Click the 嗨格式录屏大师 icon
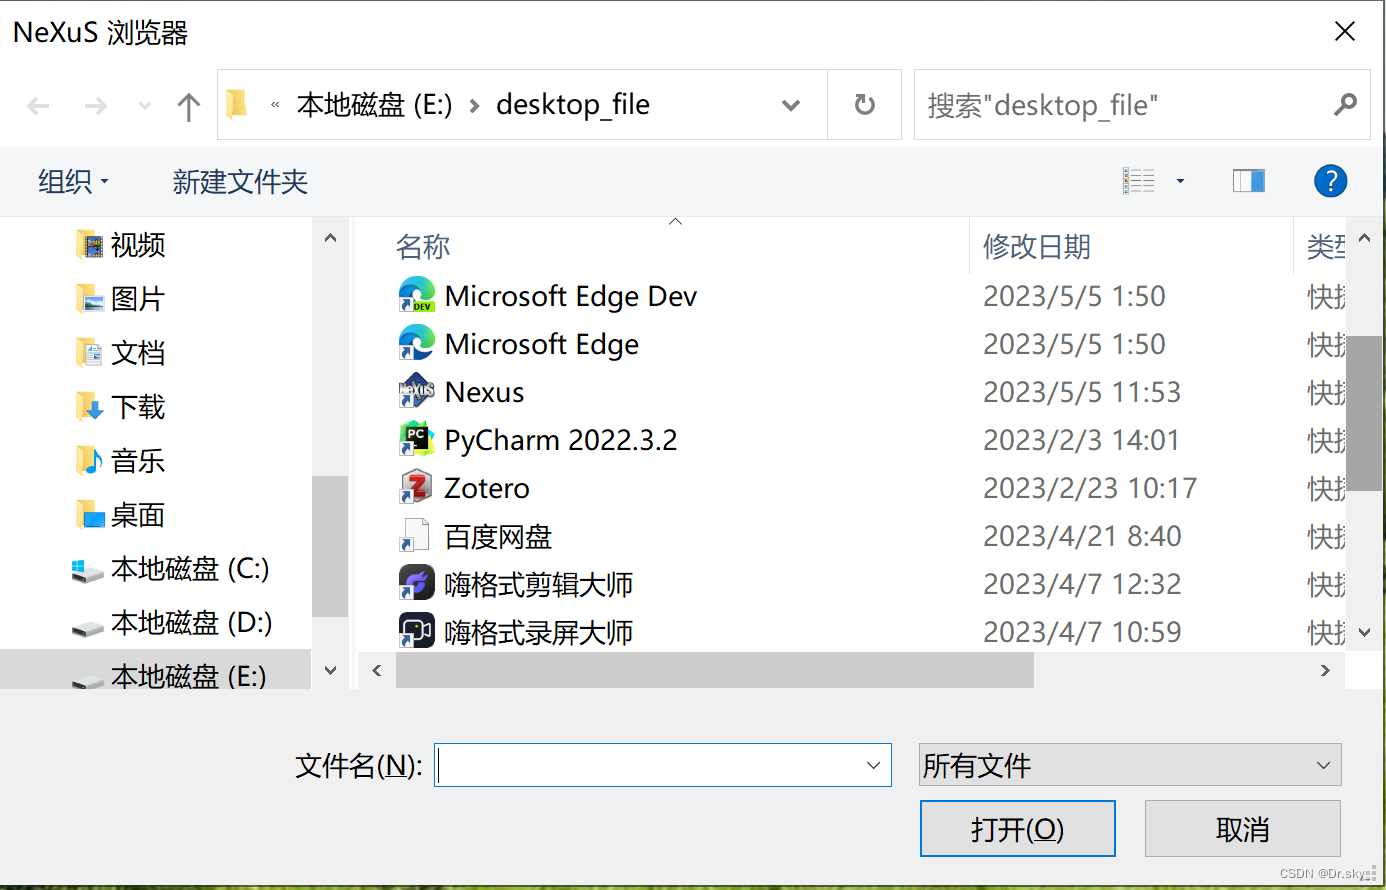 pyautogui.click(x=416, y=631)
